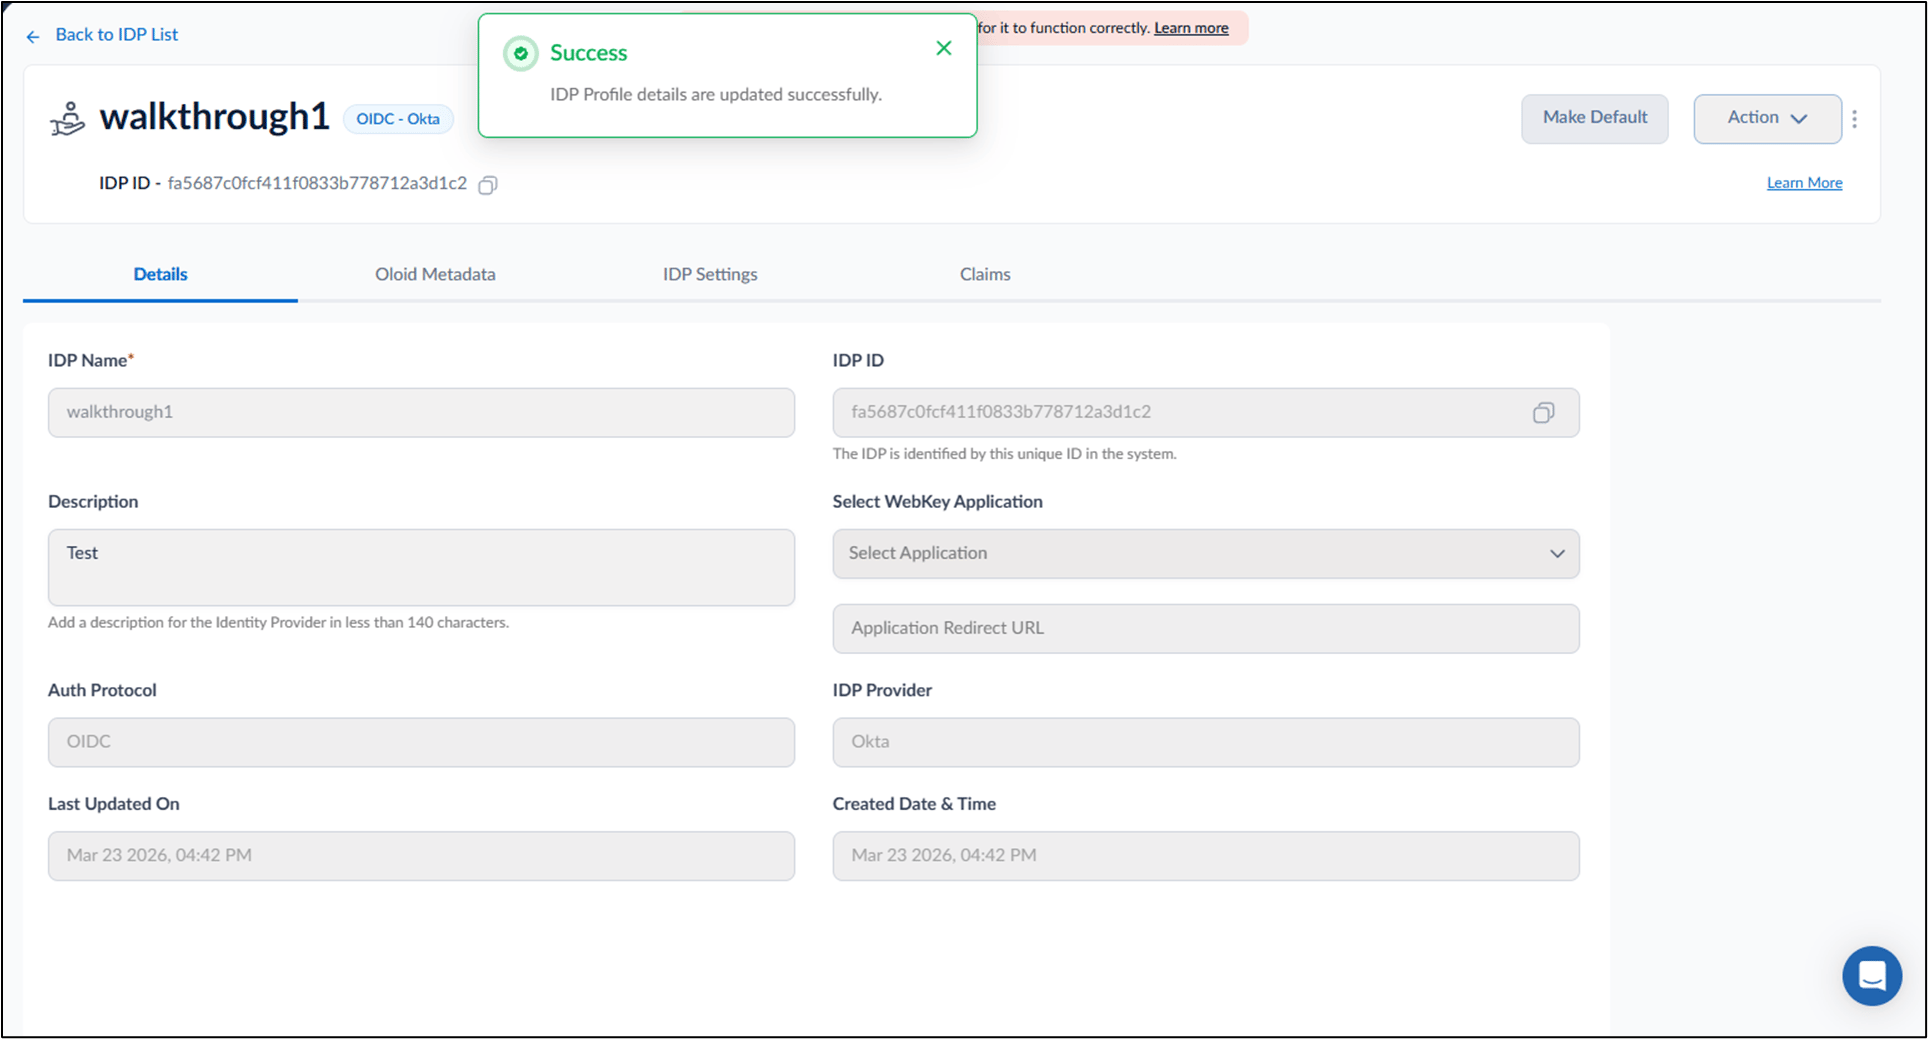Open the chat support widget
Screen dimensions: 1928x1039
click(1872, 976)
